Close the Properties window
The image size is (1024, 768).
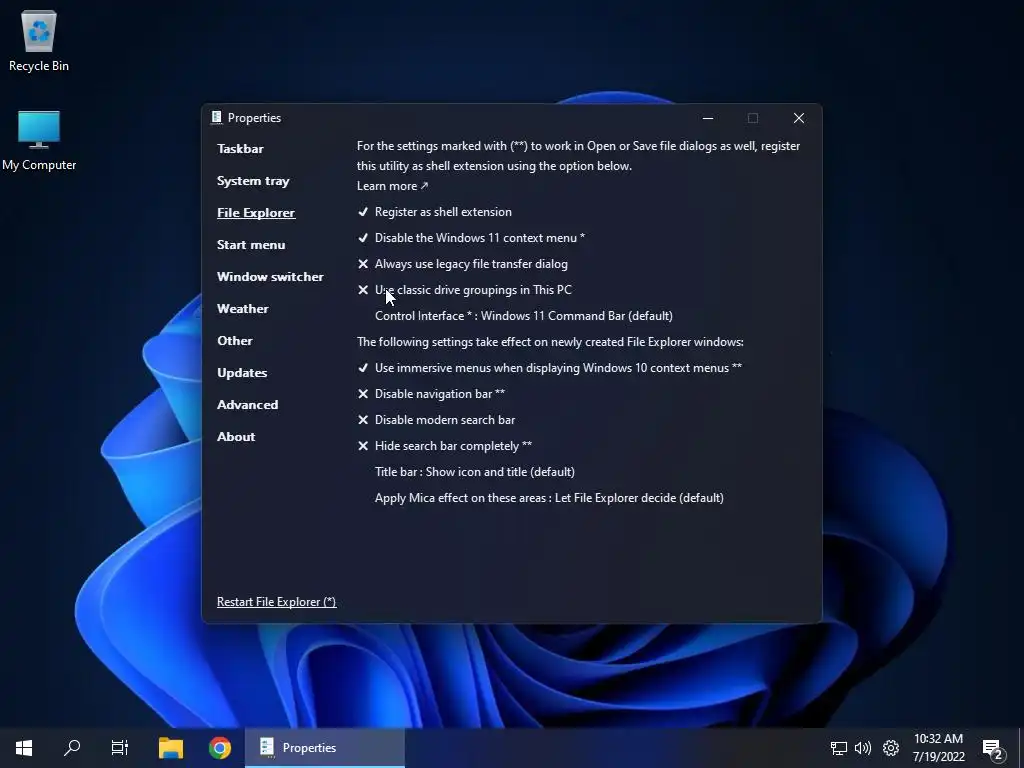click(x=799, y=118)
